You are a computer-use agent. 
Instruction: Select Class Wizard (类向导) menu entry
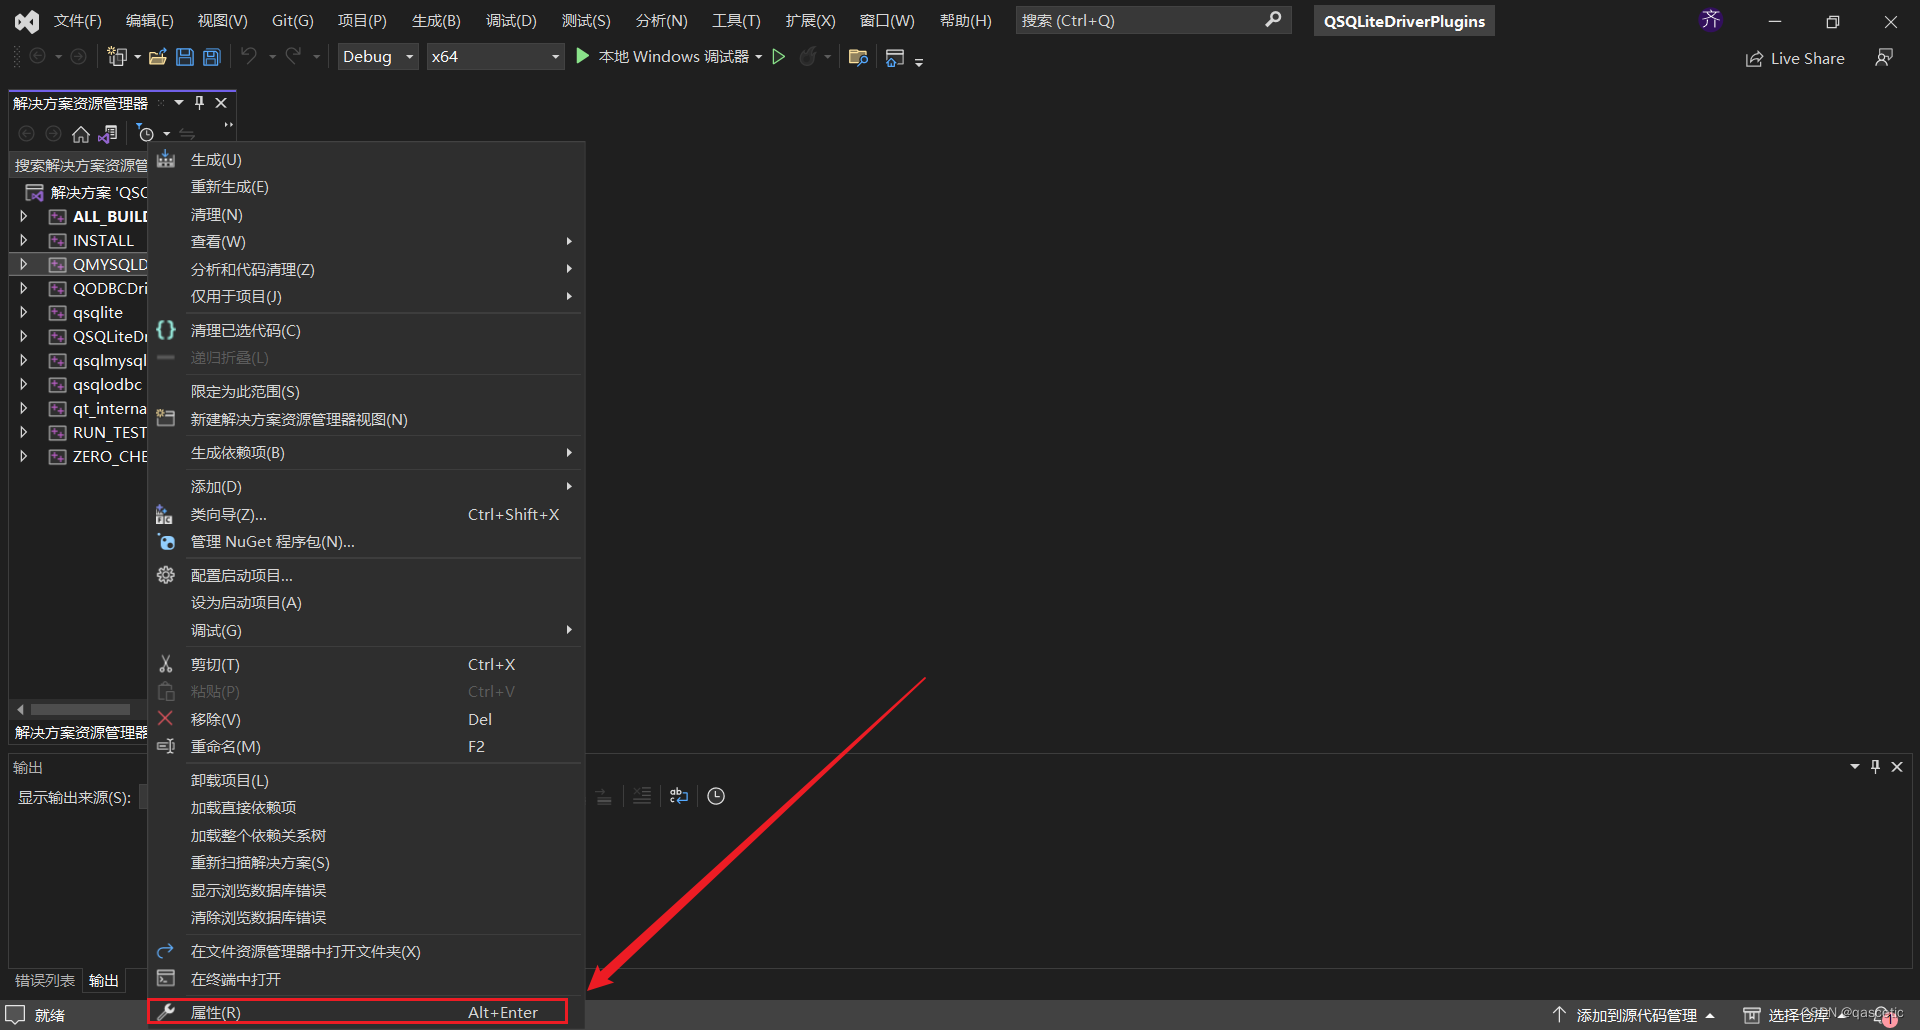(366, 515)
